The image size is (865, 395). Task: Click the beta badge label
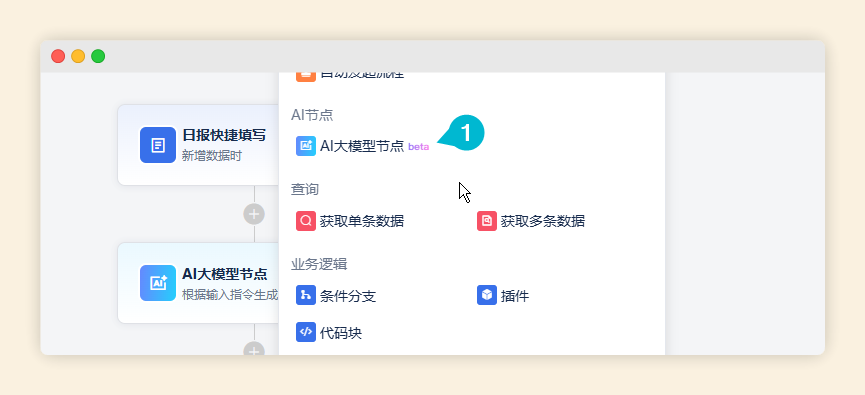pos(418,147)
